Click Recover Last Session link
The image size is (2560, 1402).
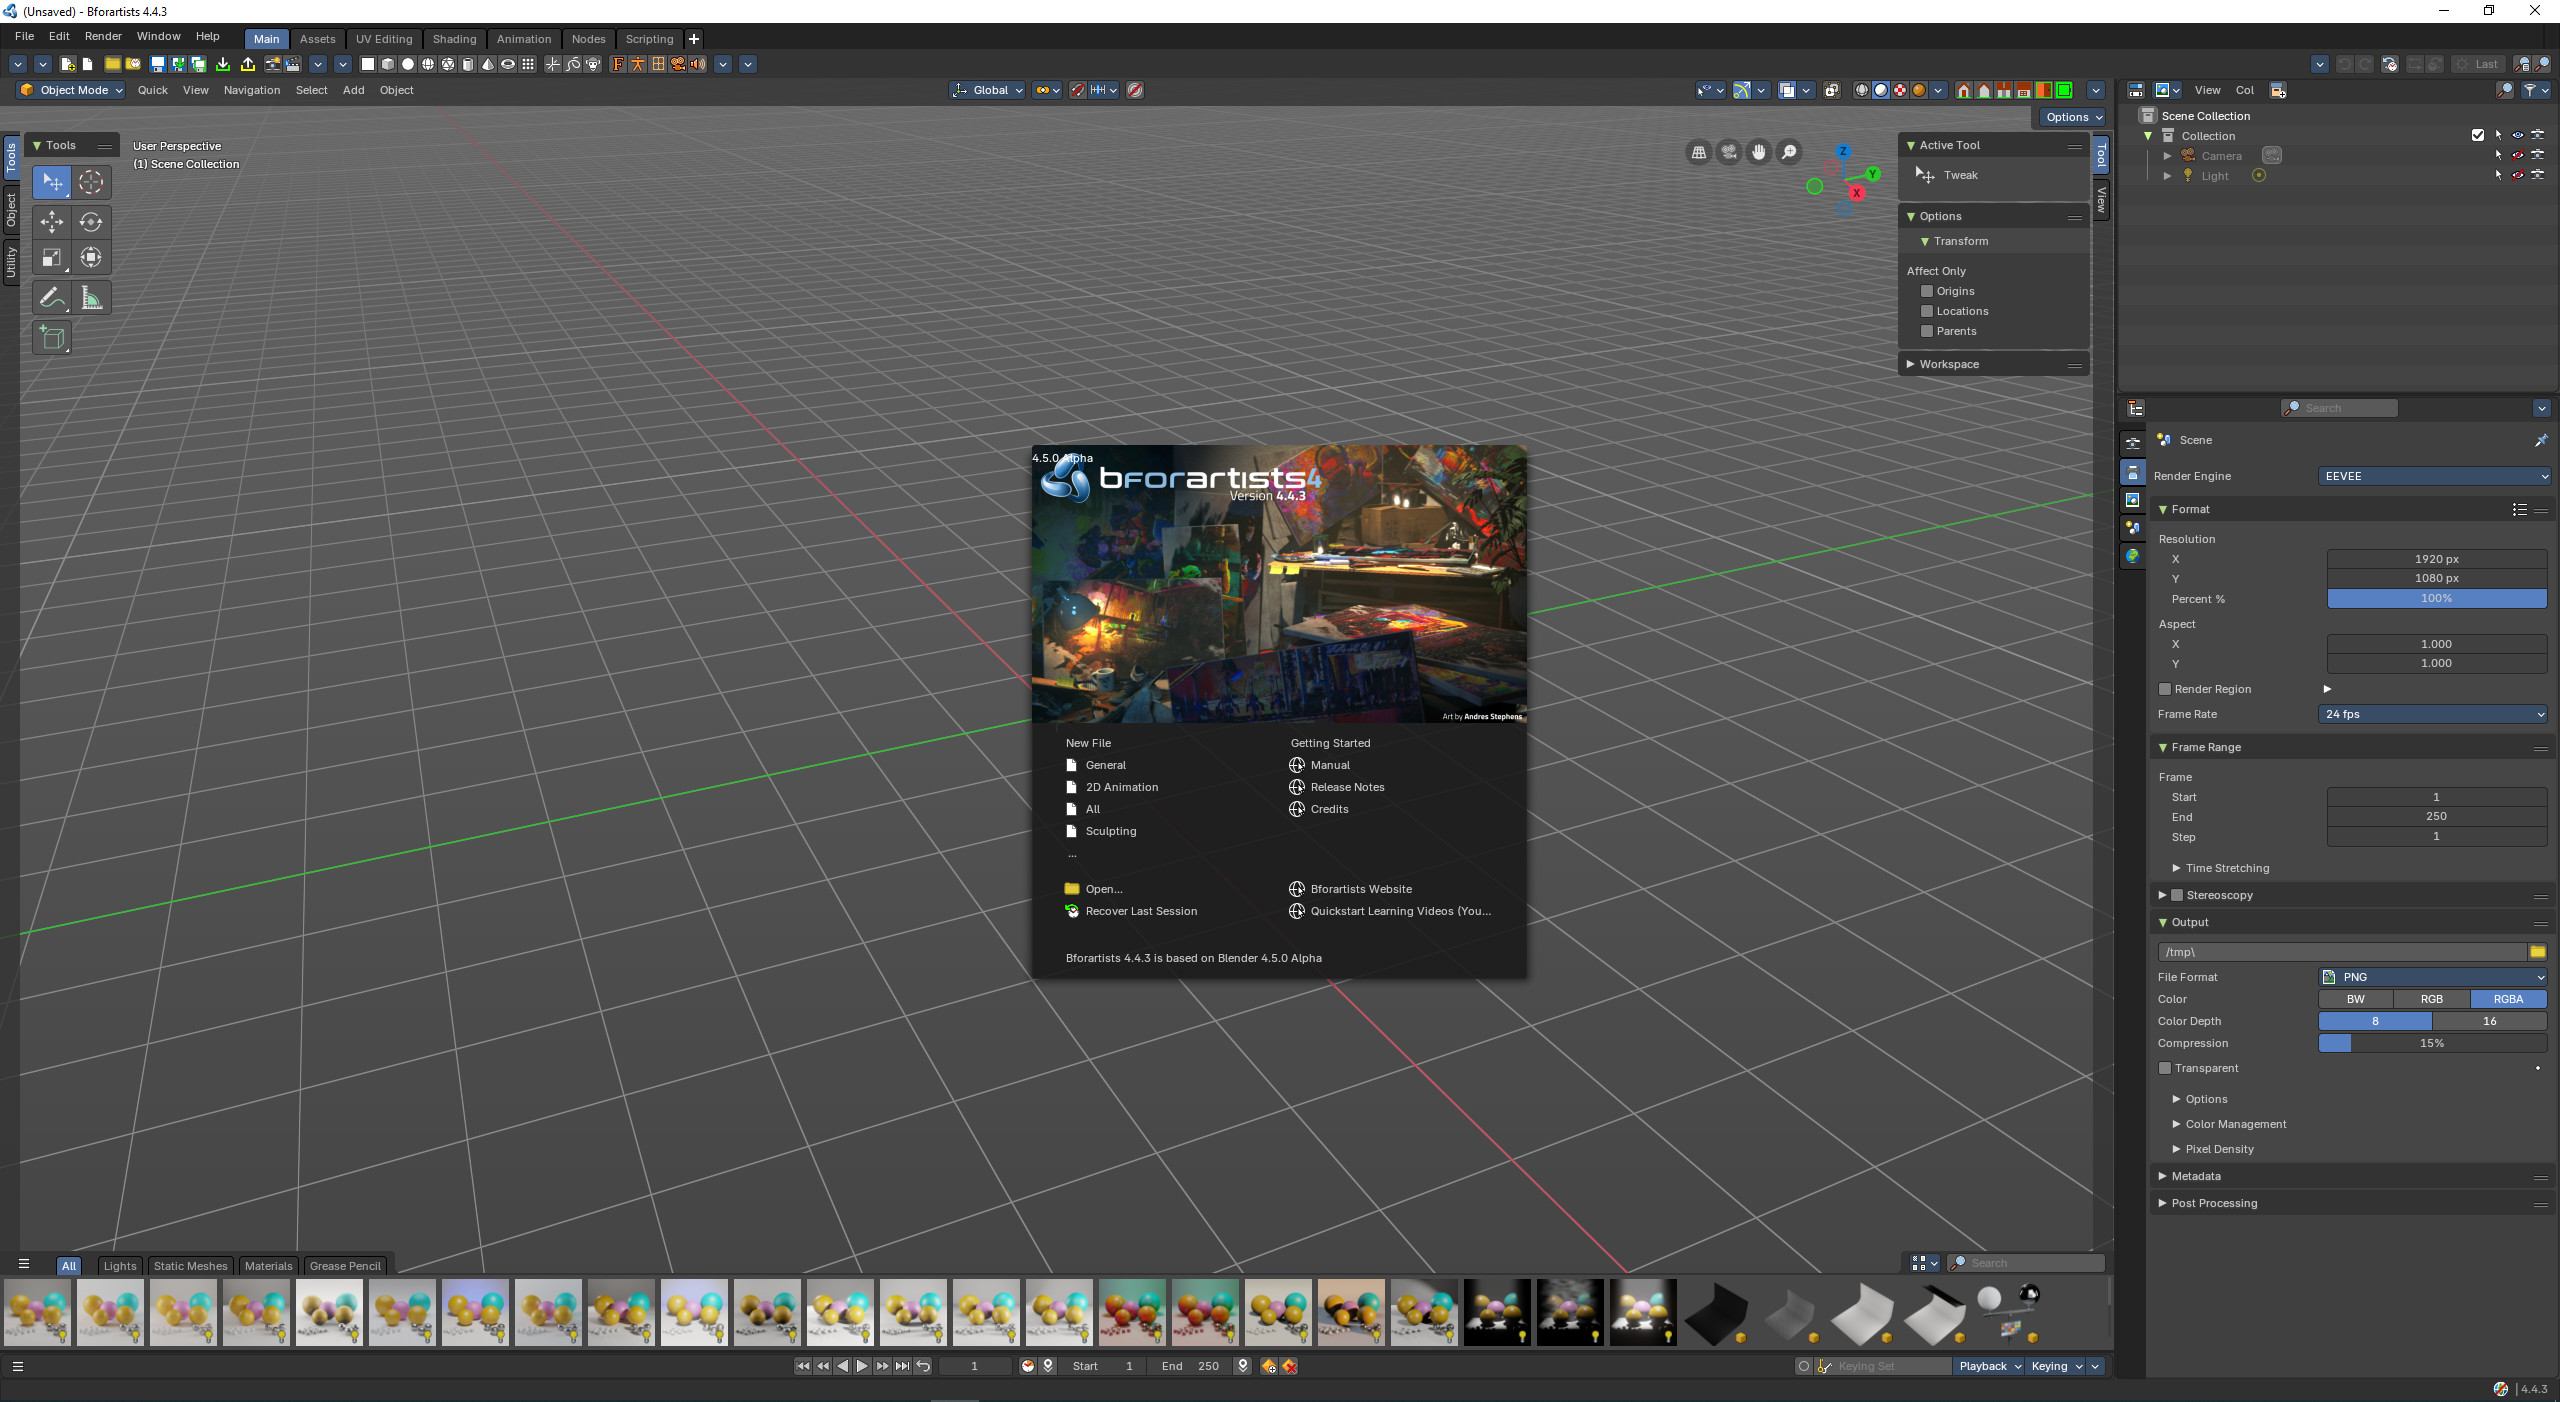pos(1140,911)
